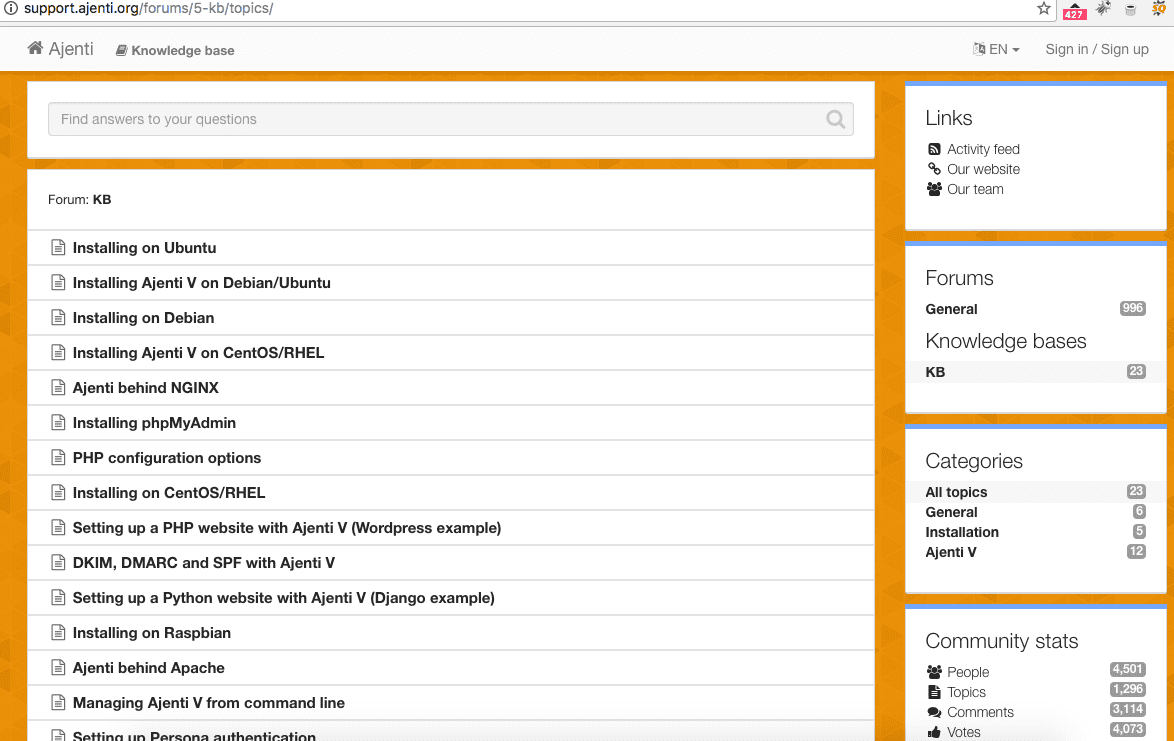1174x741 pixels.
Task: Click the People icon in Community stats
Action: tap(934, 672)
